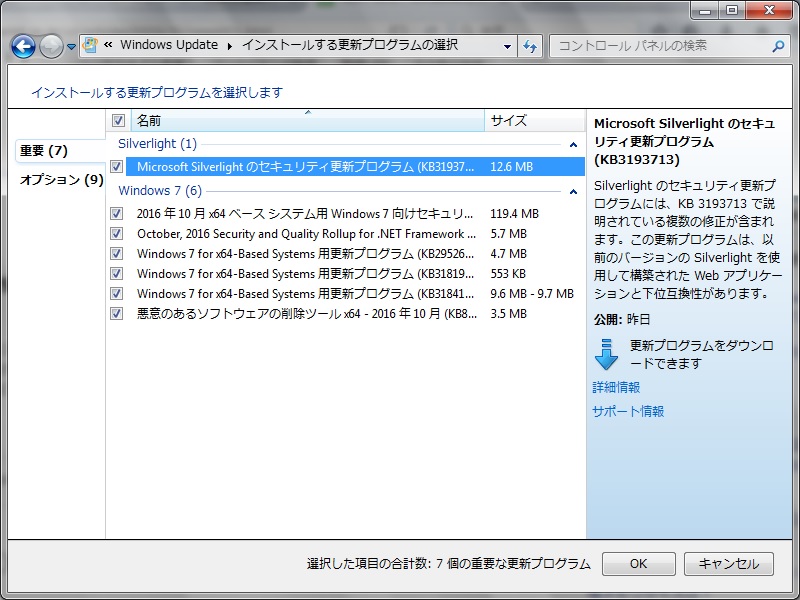Uncheck the October 2016 .NET Framework rollup

click(116, 233)
